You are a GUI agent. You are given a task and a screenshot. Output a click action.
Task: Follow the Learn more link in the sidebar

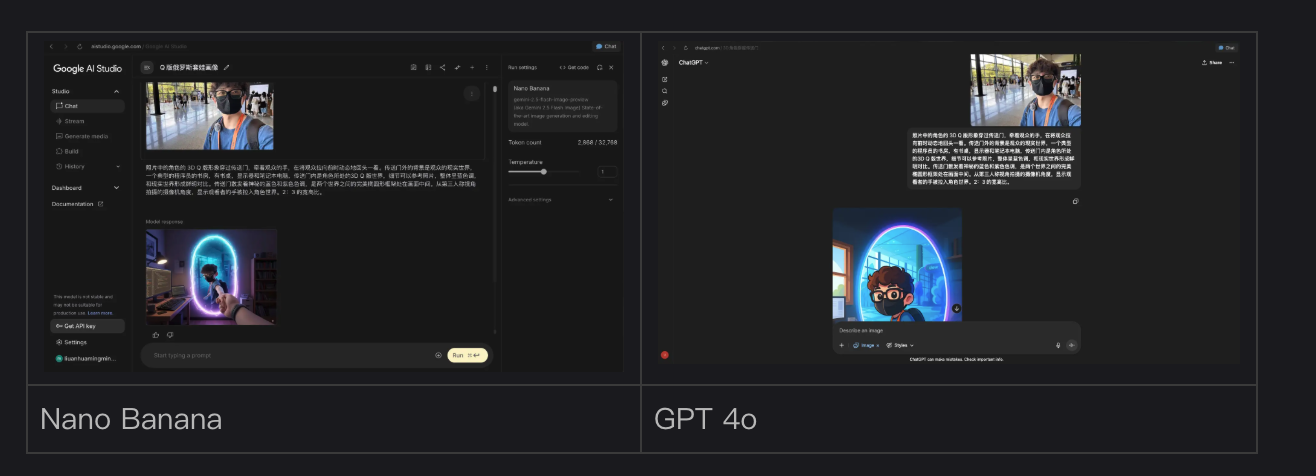(101, 313)
